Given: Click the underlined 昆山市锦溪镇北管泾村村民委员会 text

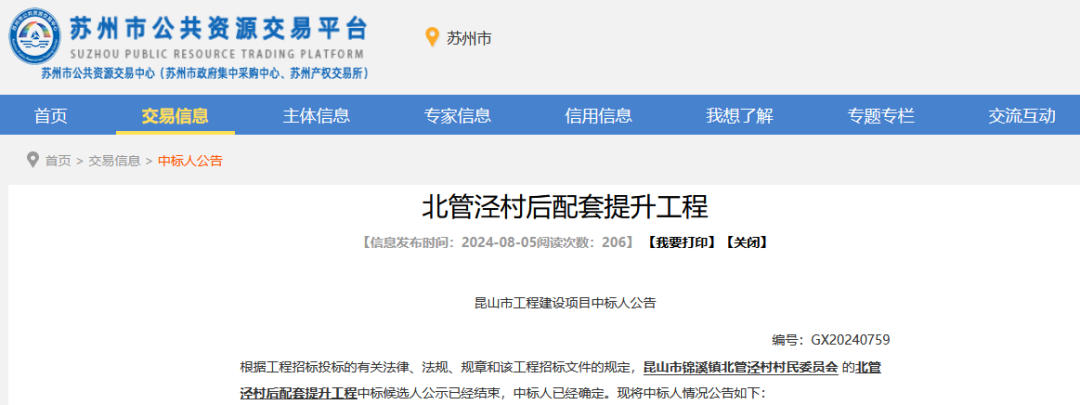Looking at the screenshot, I should [739, 367].
